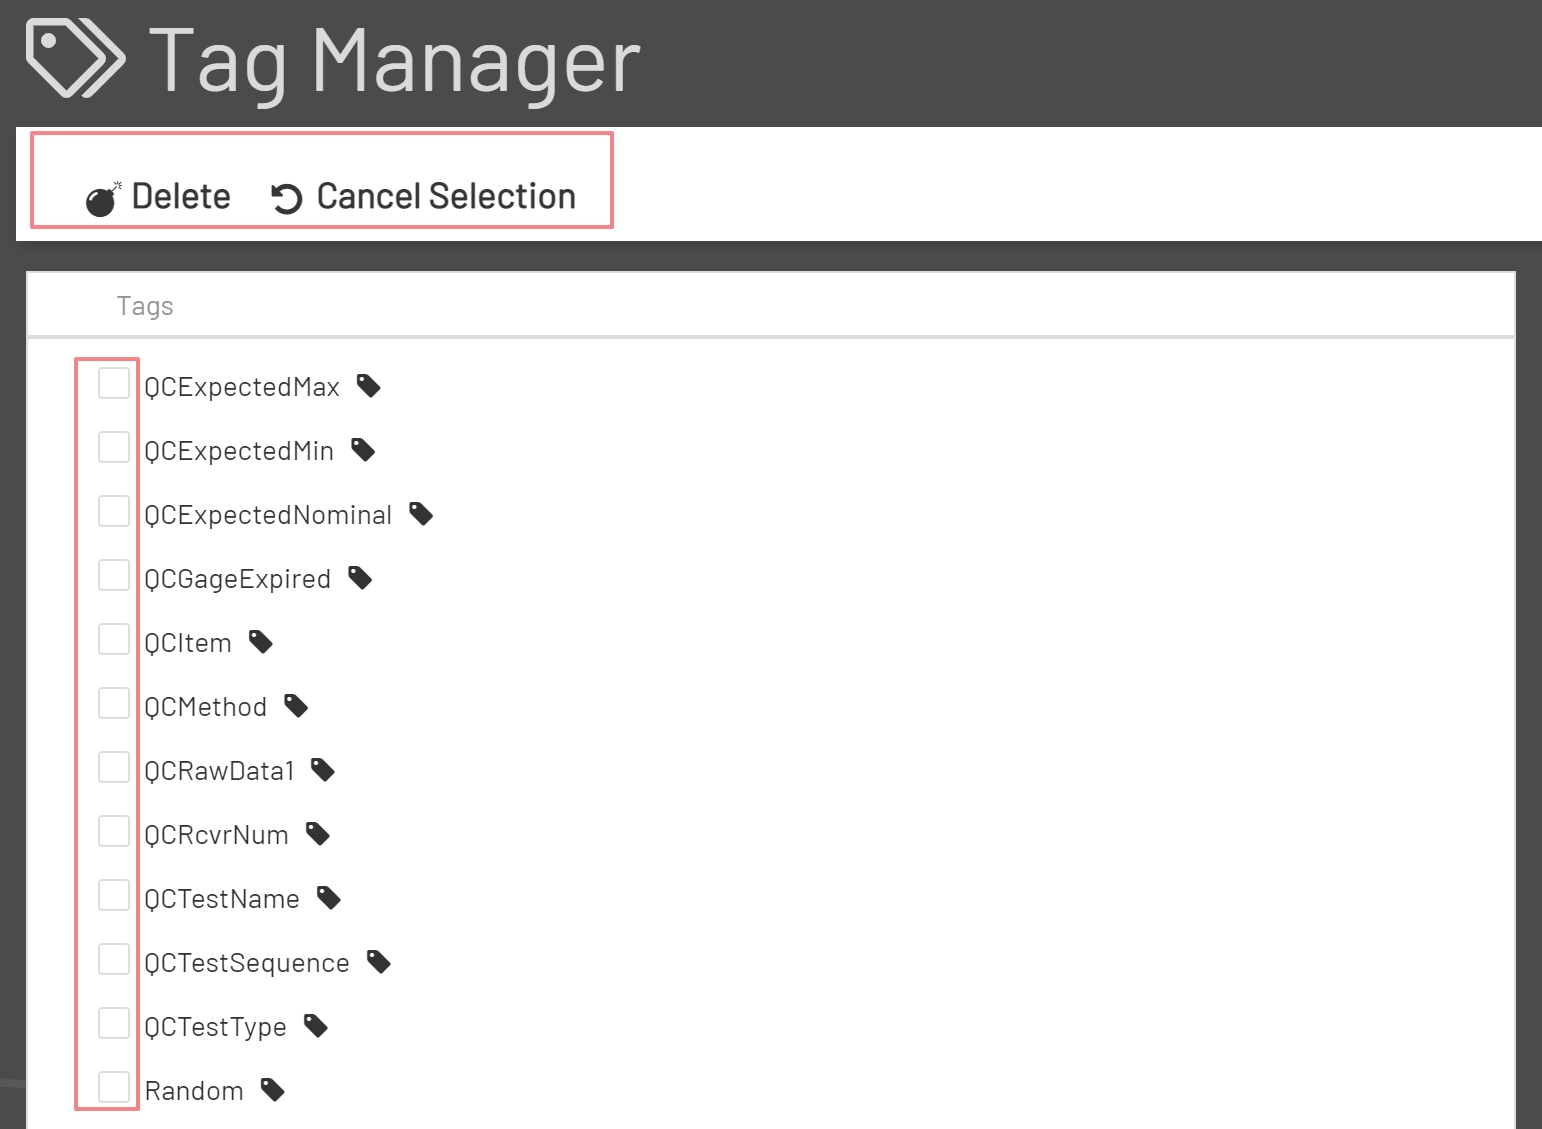The image size is (1542, 1129).
Task: Tick the QCMethod checkbox
Action: 114,703
